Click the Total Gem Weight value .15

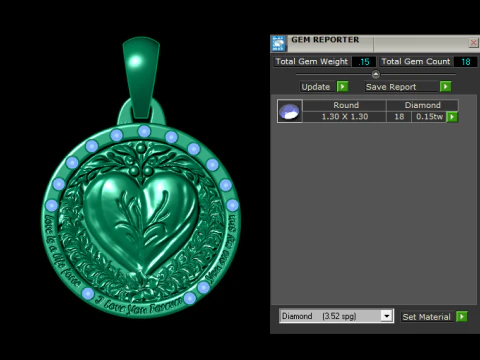tap(364, 62)
